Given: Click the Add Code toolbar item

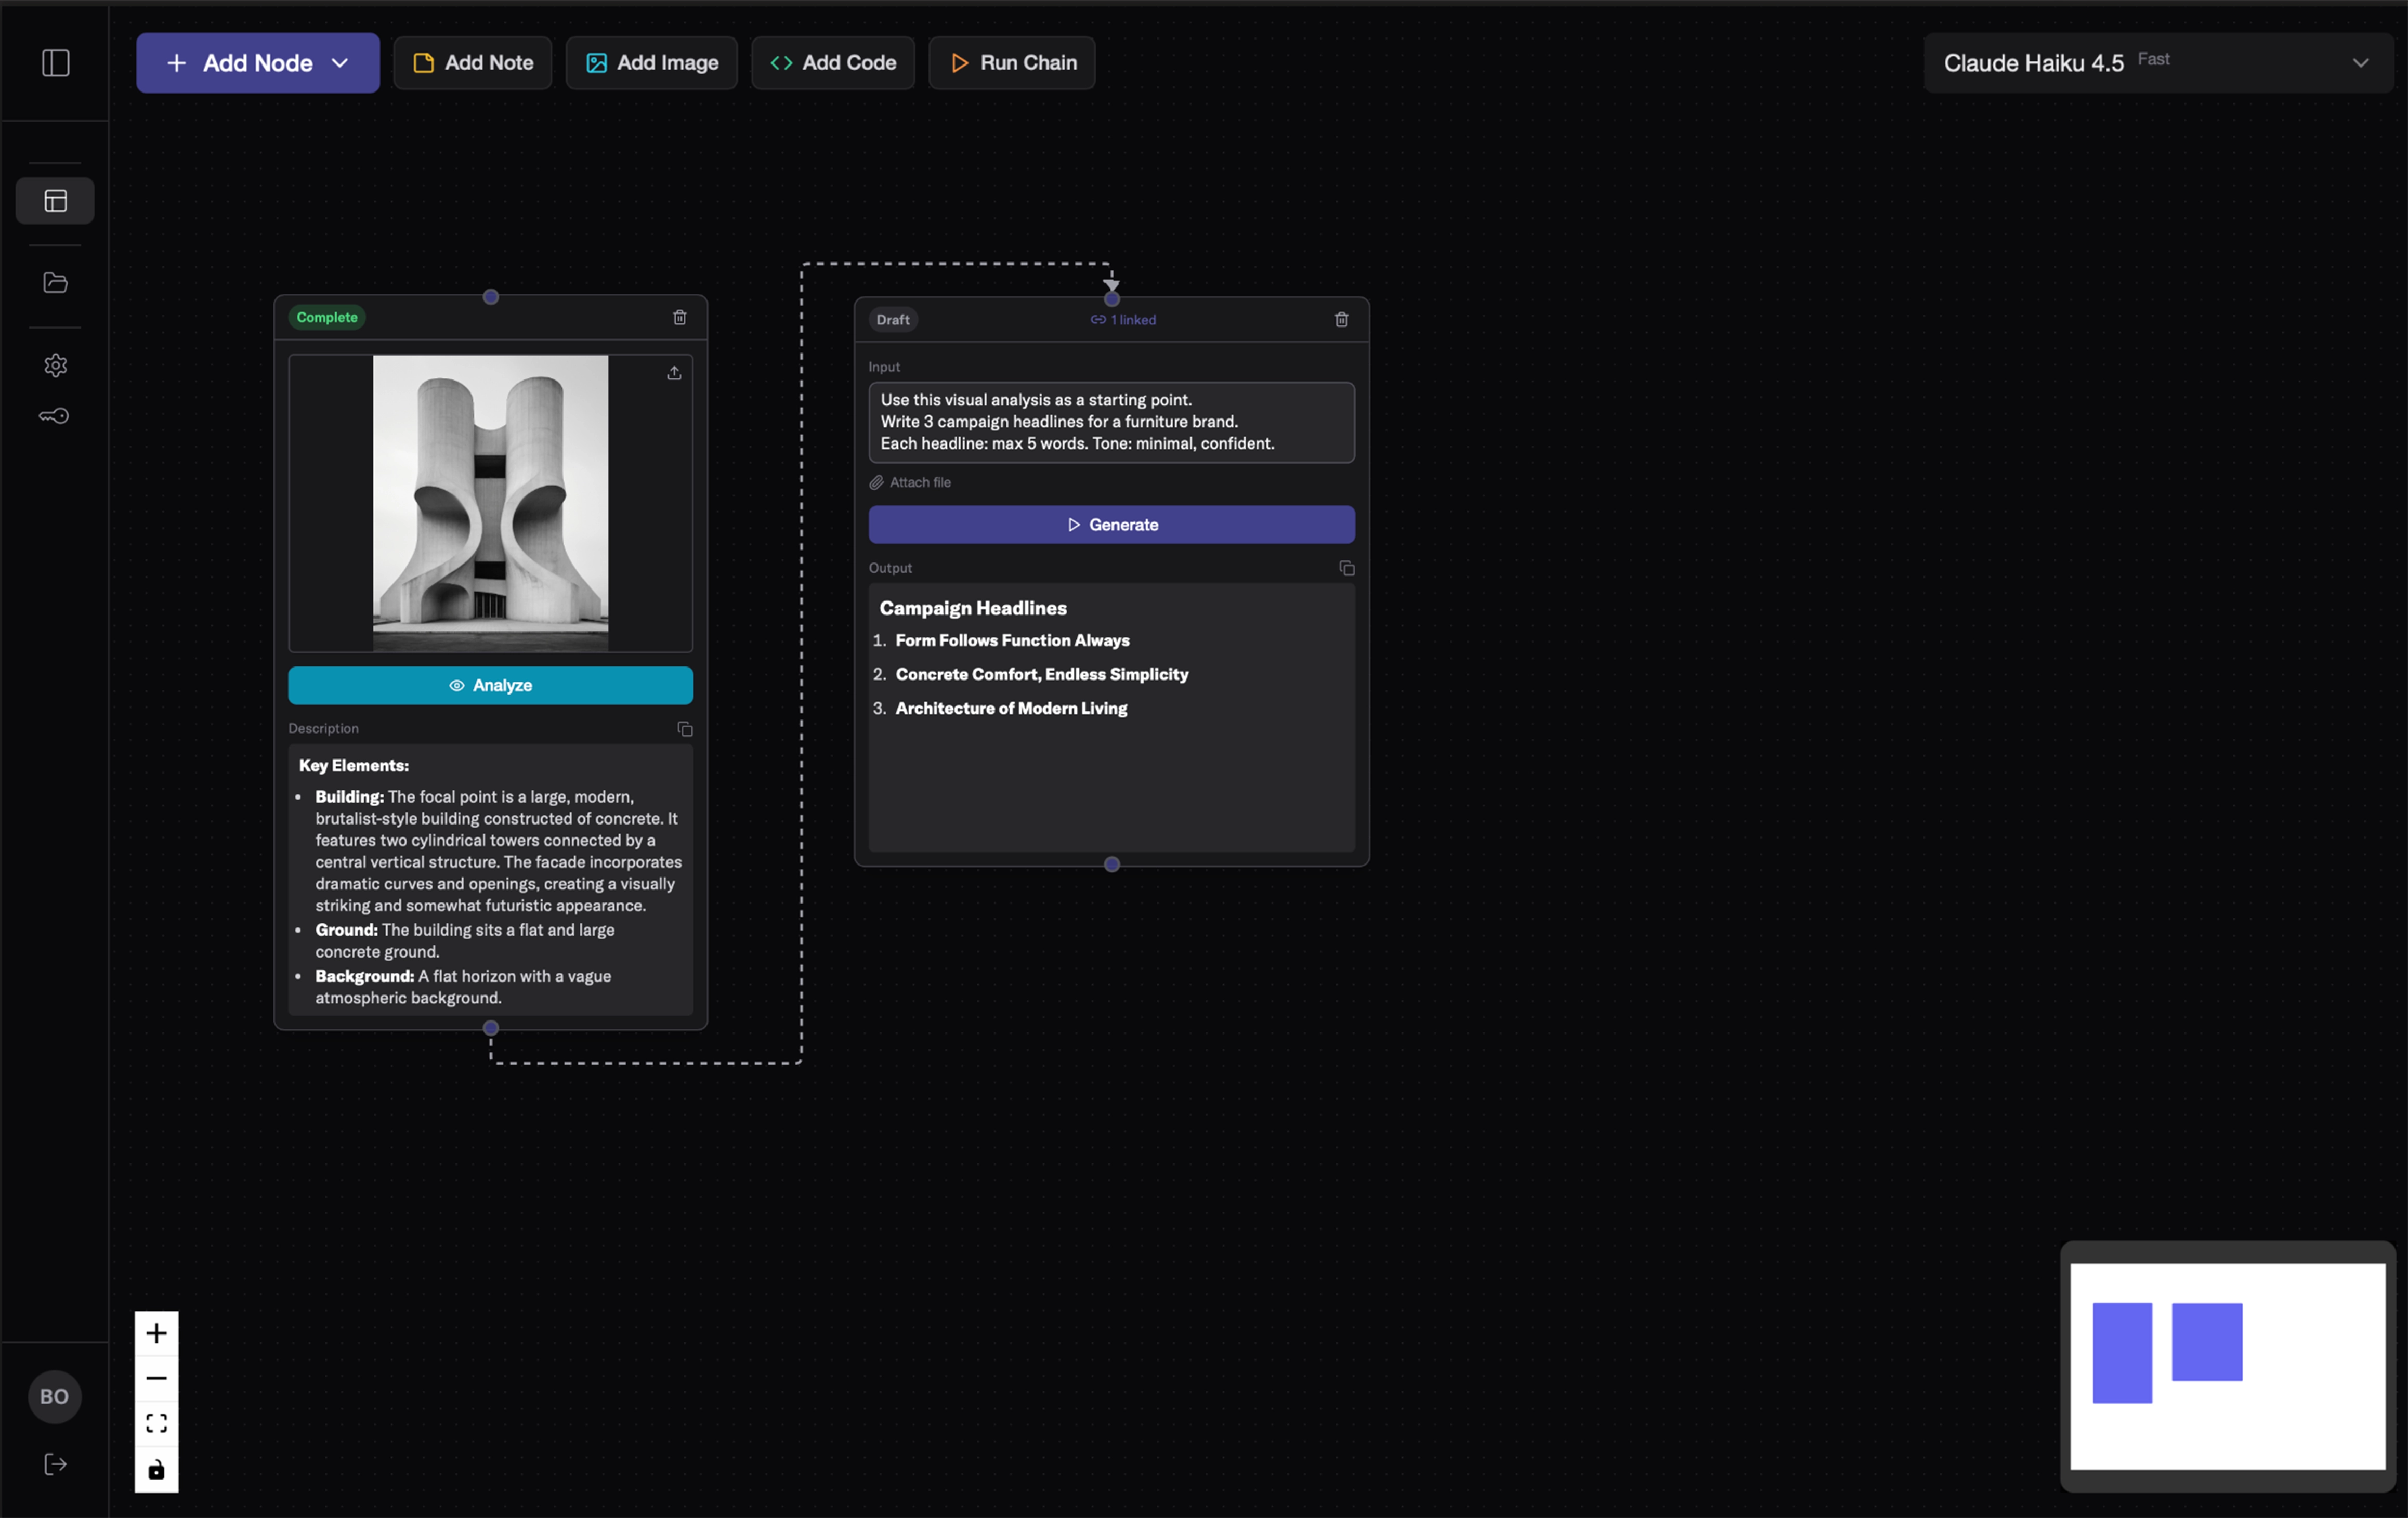Looking at the screenshot, I should pos(832,63).
